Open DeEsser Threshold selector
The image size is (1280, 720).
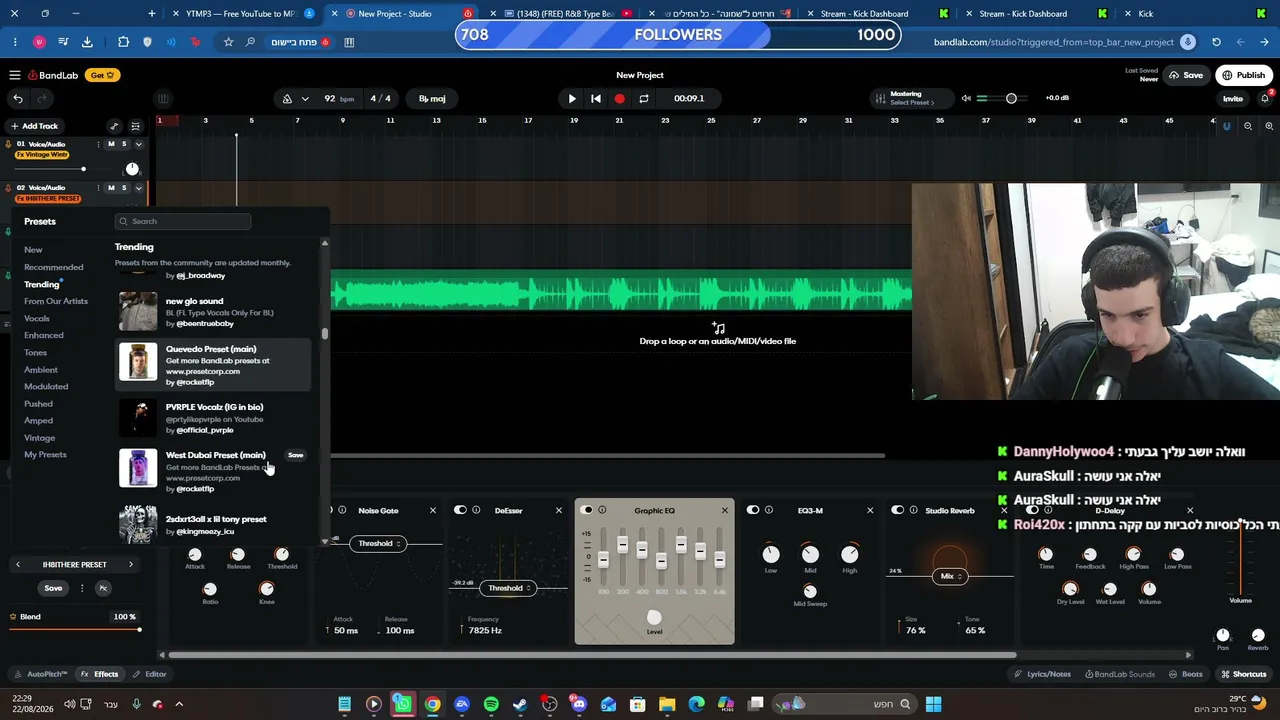508,588
